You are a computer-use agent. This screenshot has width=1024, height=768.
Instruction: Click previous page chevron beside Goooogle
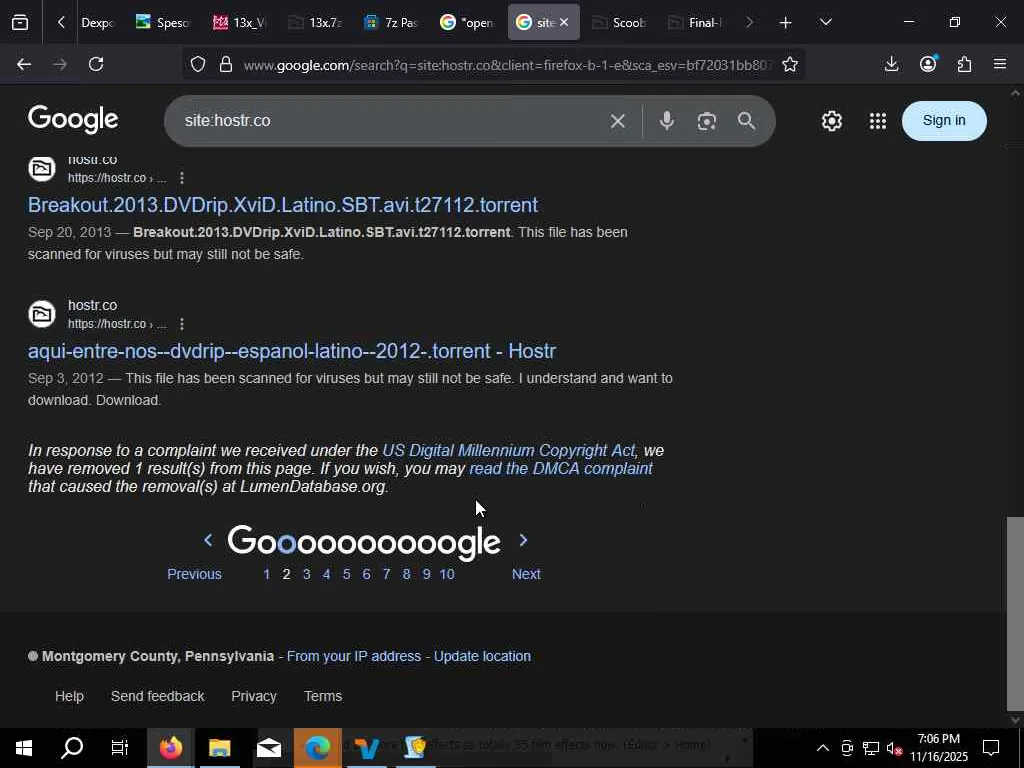(208, 540)
